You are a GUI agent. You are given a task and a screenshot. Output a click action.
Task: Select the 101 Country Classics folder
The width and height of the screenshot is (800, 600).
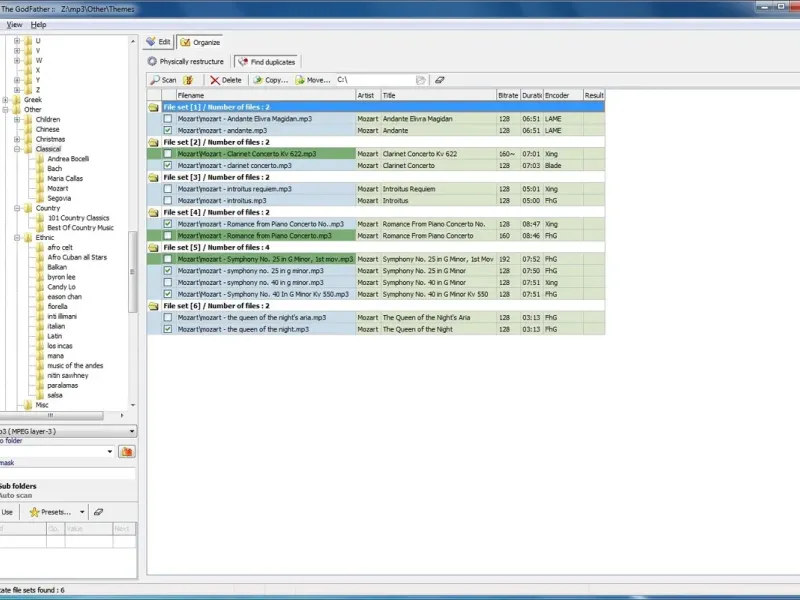coord(78,218)
